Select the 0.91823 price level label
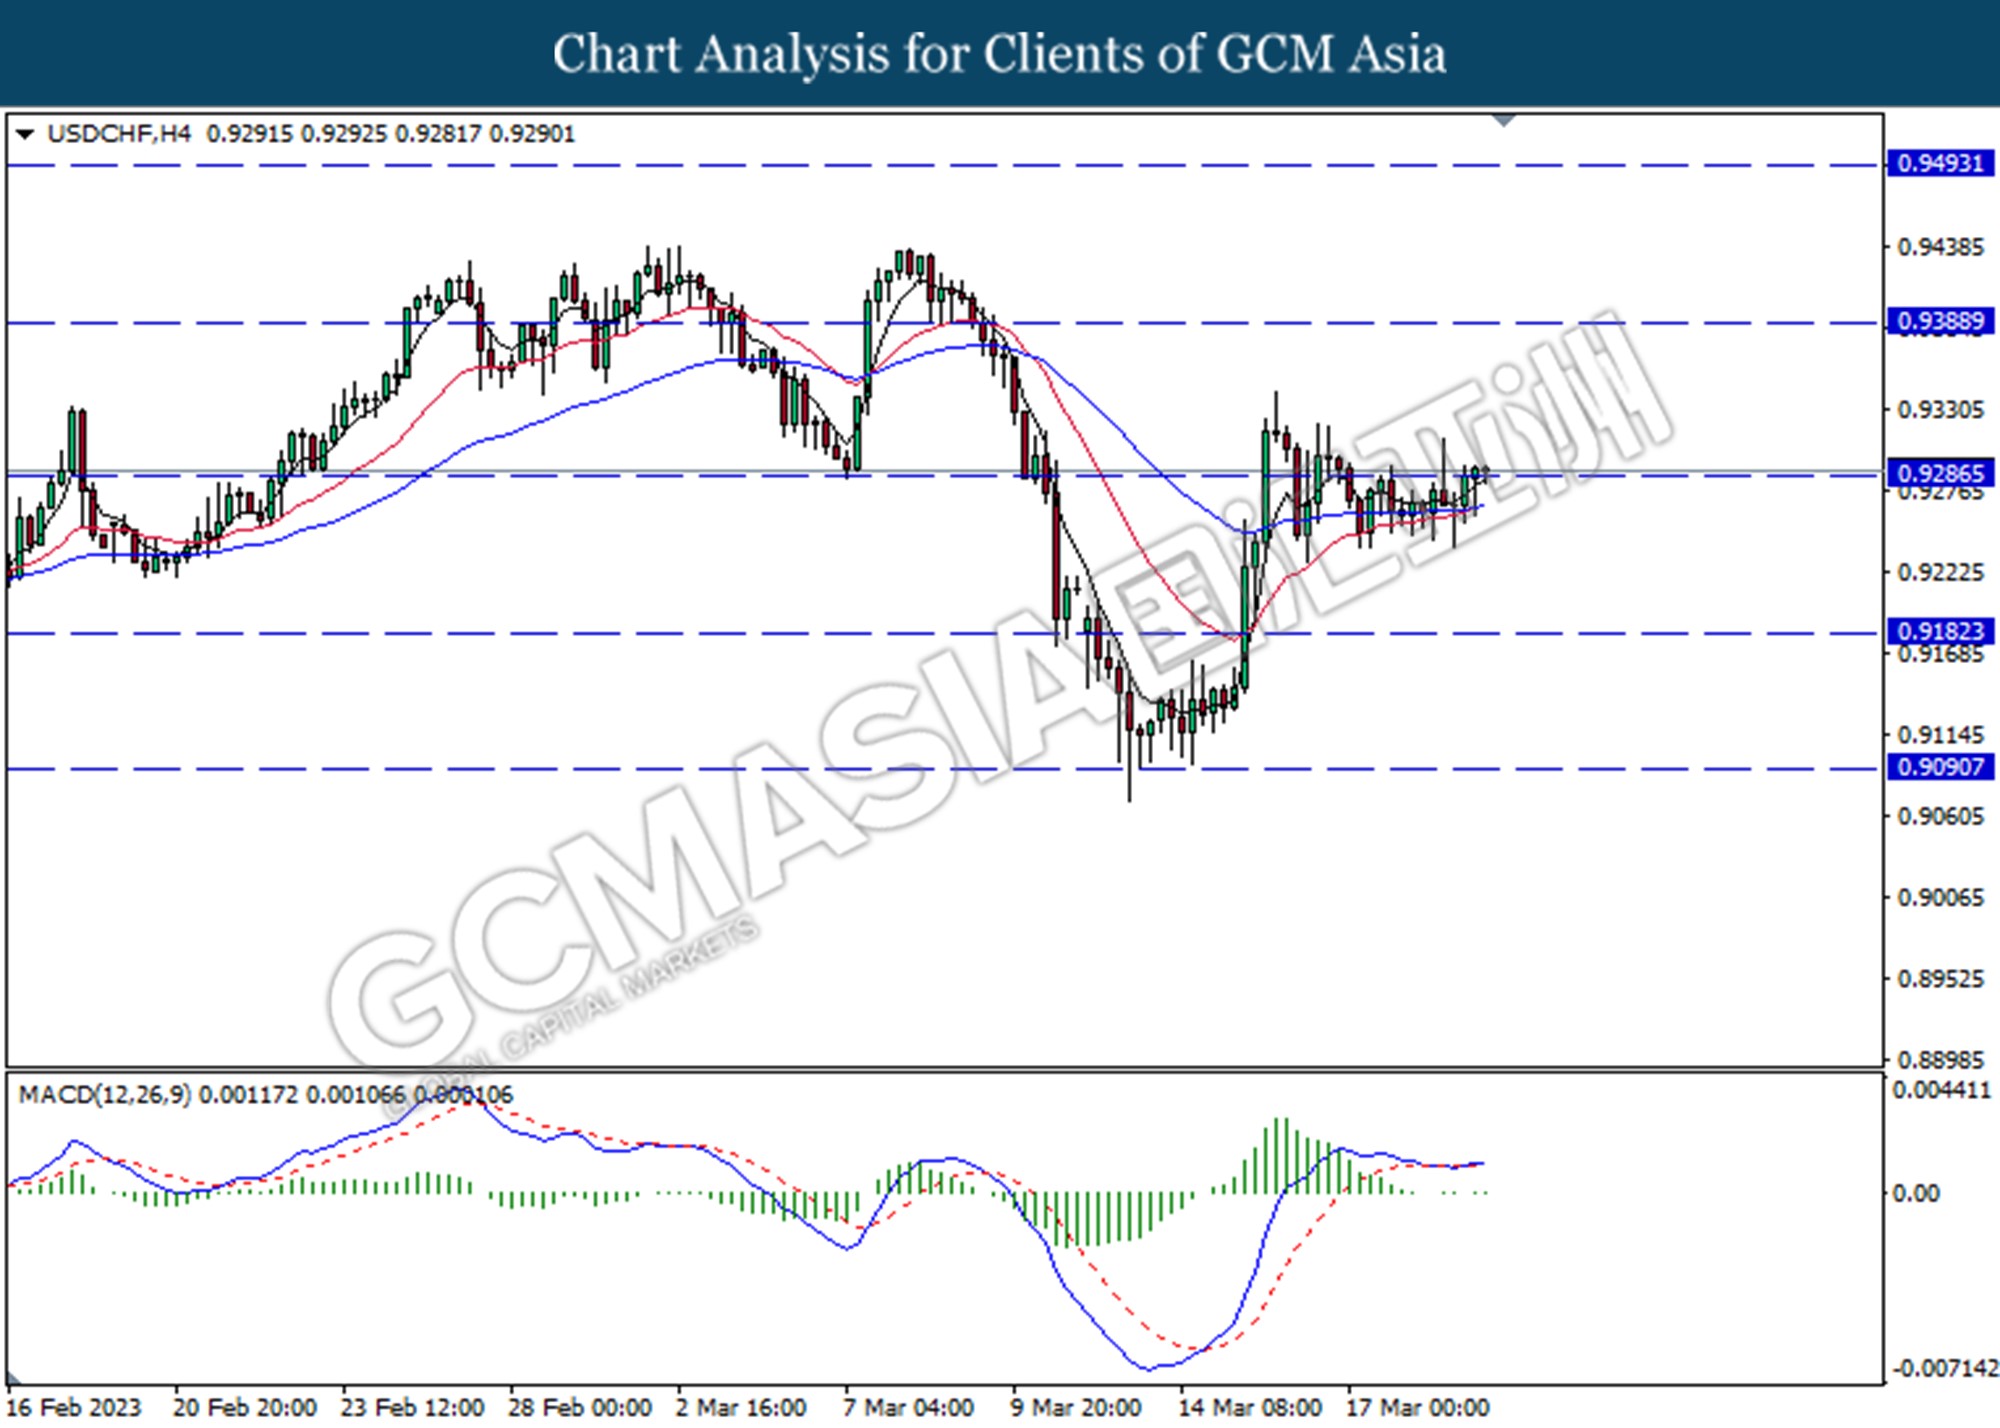The width and height of the screenshot is (2000, 1428). (1940, 631)
